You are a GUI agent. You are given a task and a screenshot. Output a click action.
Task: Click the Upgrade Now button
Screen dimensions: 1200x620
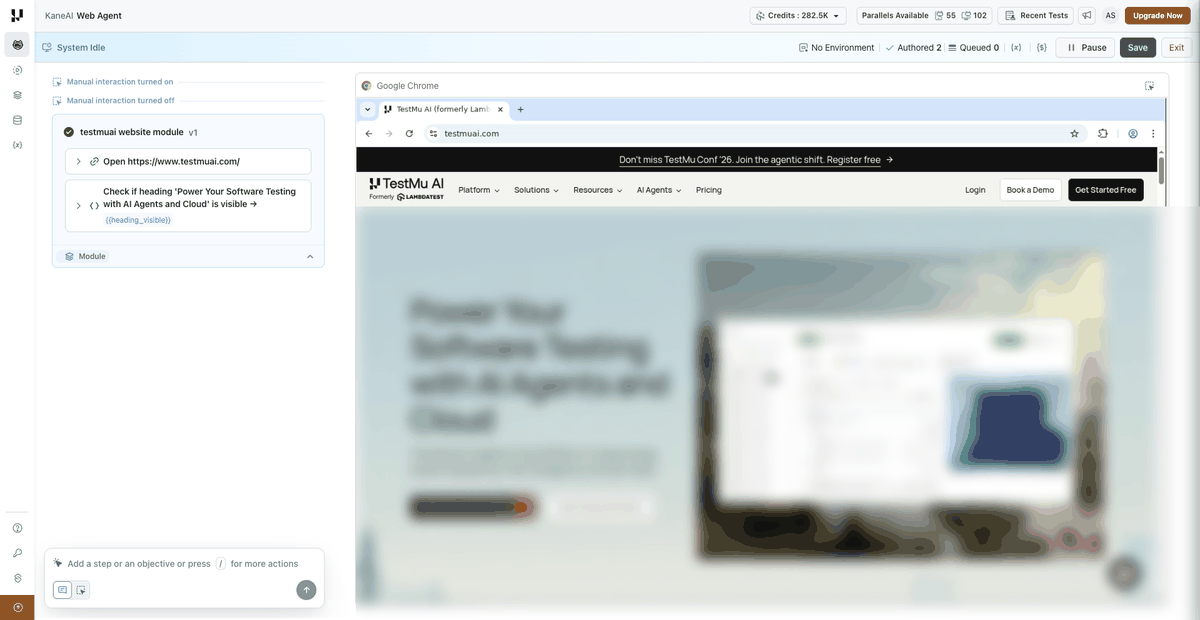(x=1158, y=16)
